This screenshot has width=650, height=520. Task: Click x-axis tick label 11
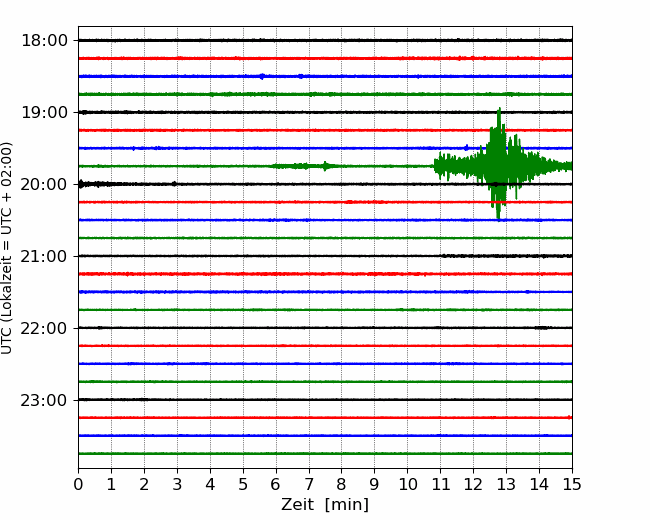point(441,484)
